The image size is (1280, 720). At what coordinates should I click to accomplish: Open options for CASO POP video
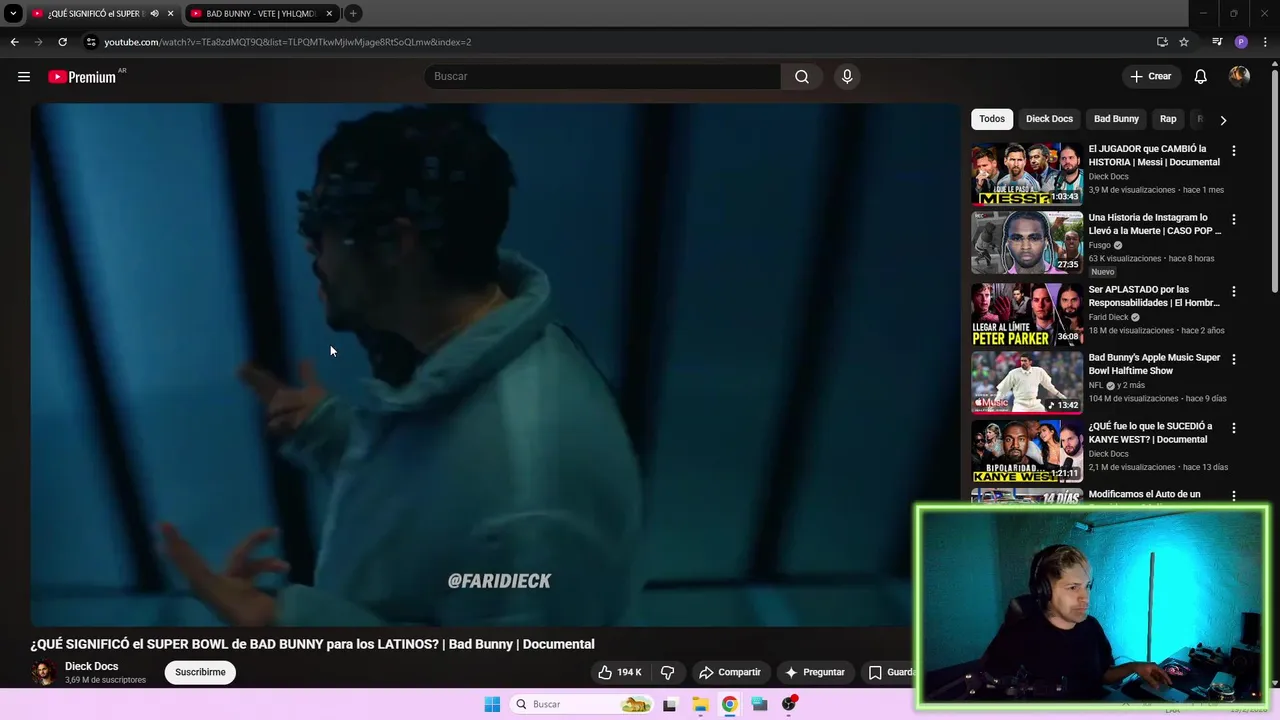point(1233,219)
